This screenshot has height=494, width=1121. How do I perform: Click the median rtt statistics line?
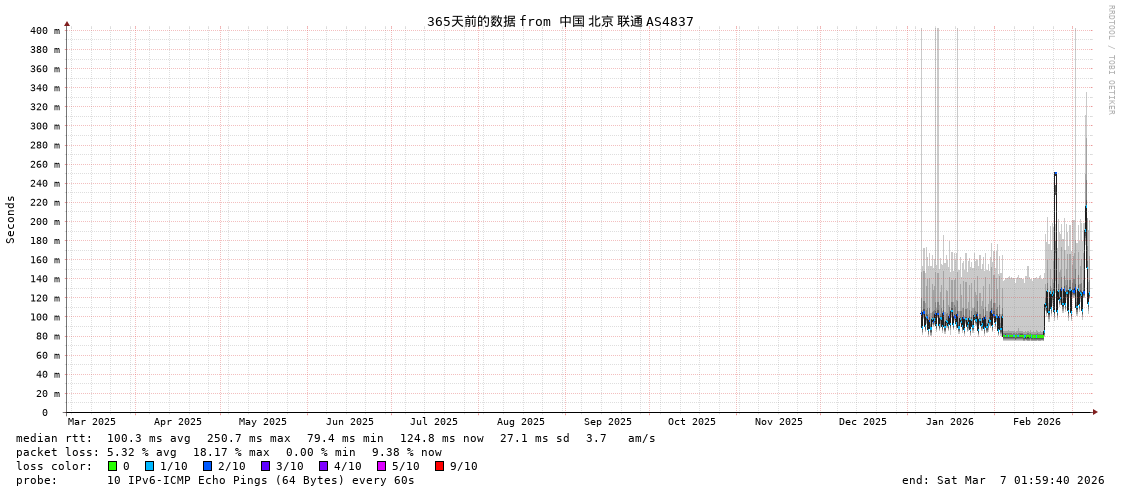pyautogui.click(x=336, y=438)
